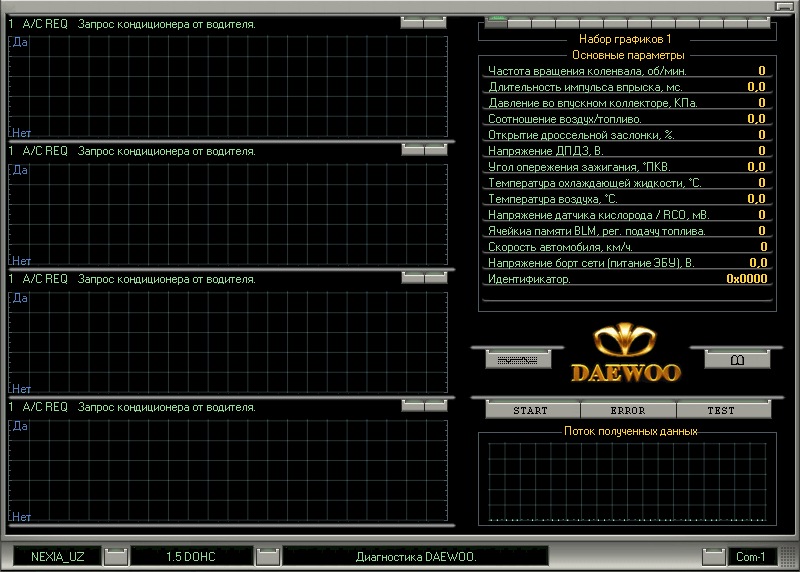Click the window resize grip

789,556
